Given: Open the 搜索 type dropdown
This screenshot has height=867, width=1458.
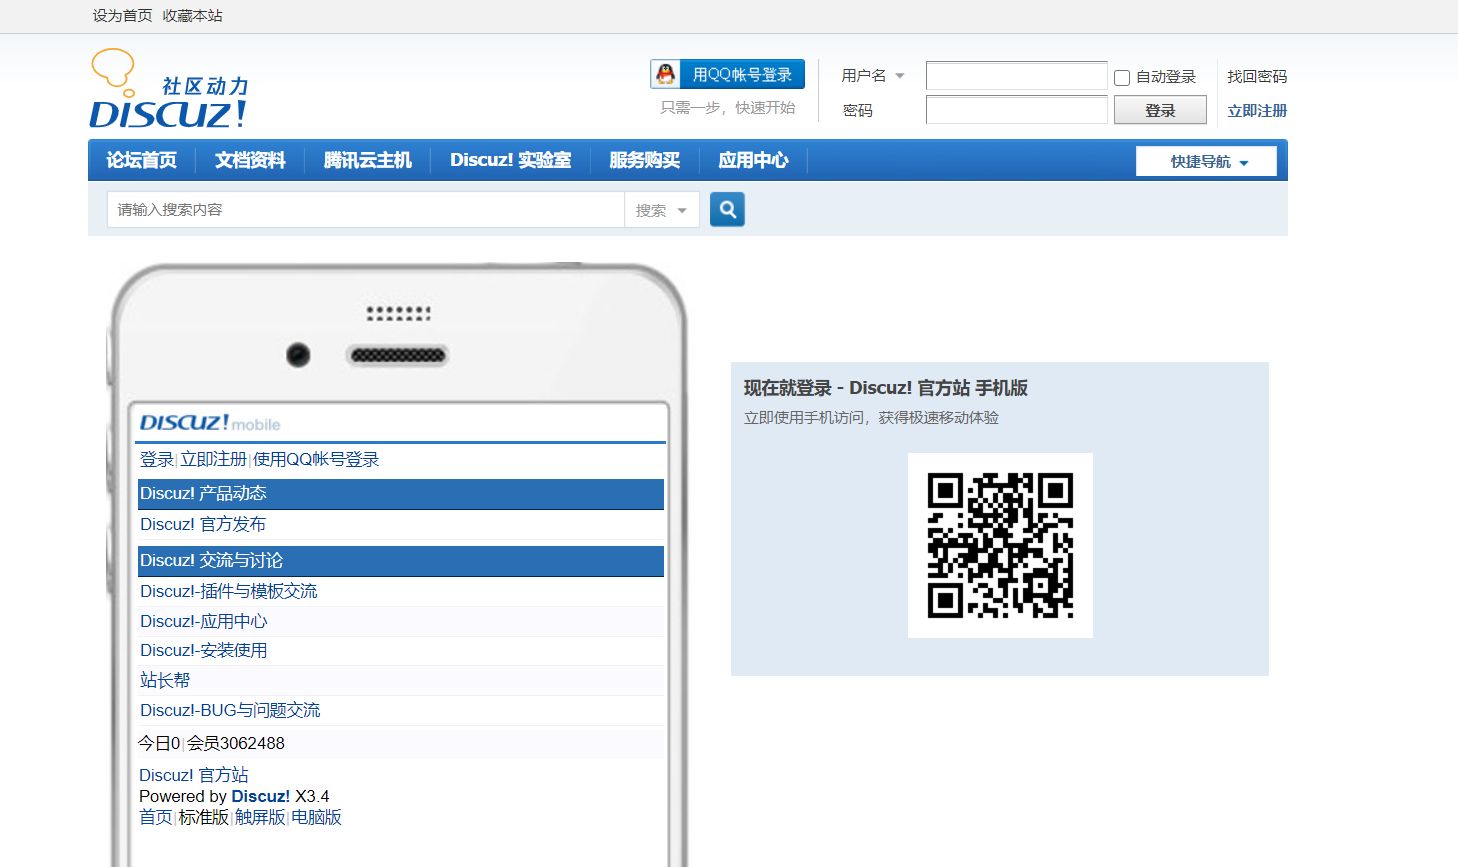Looking at the screenshot, I should tap(661, 210).
